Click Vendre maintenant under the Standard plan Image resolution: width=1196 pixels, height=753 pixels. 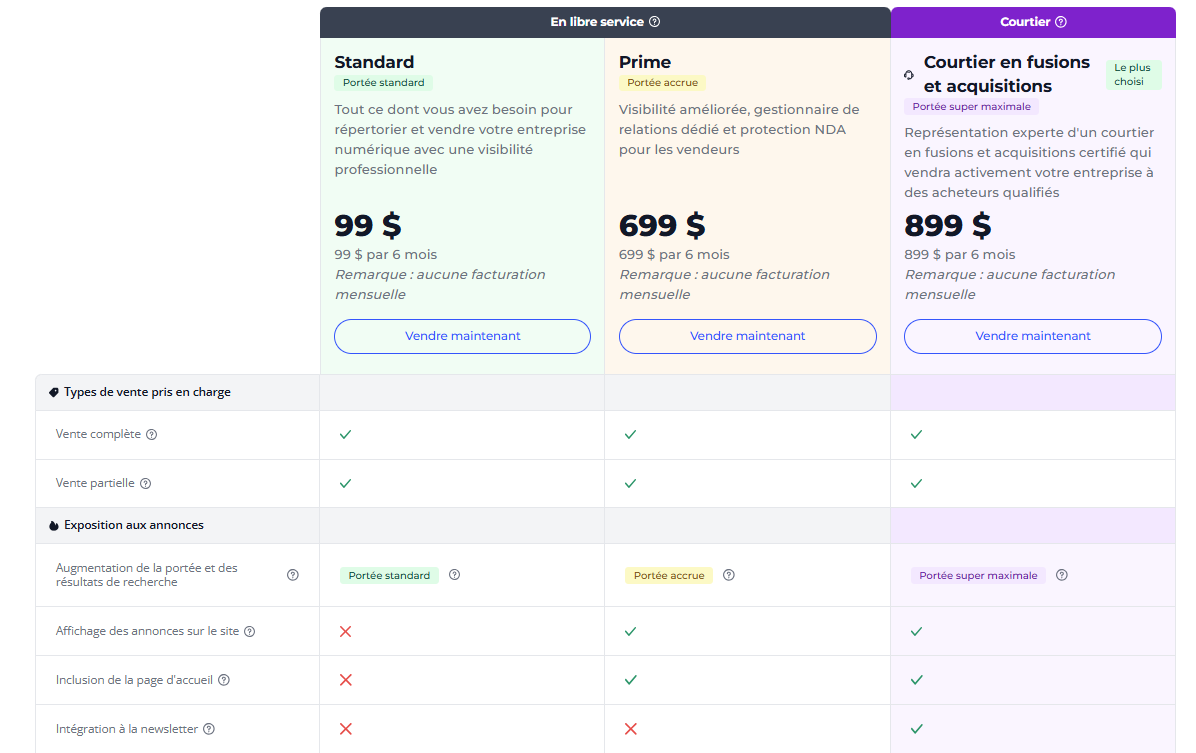462,336
